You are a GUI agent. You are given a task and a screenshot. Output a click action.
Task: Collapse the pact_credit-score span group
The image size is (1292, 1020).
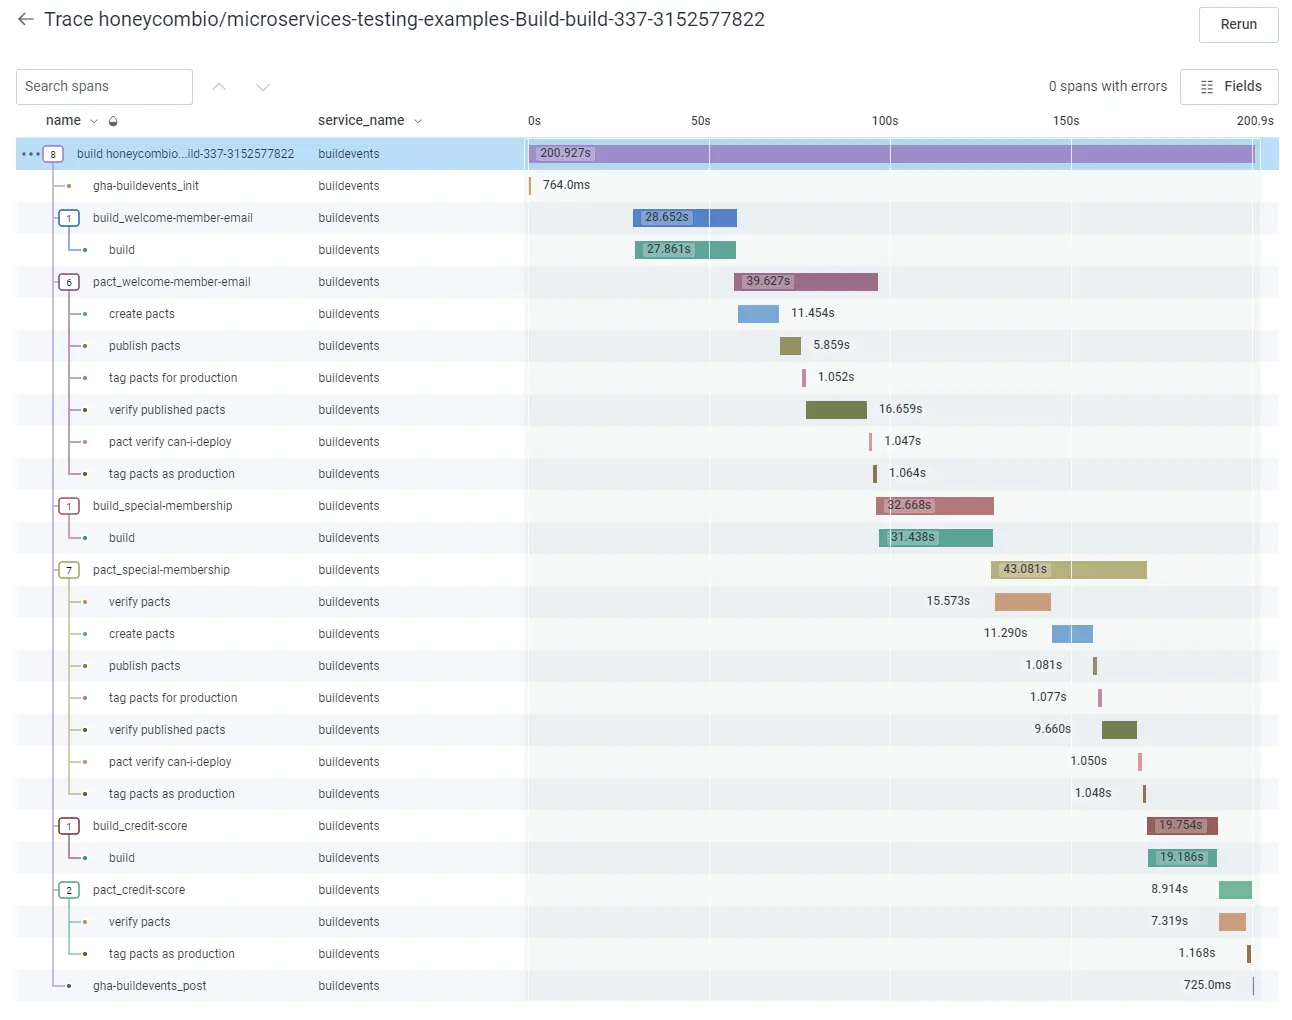(x=69, y=890)
